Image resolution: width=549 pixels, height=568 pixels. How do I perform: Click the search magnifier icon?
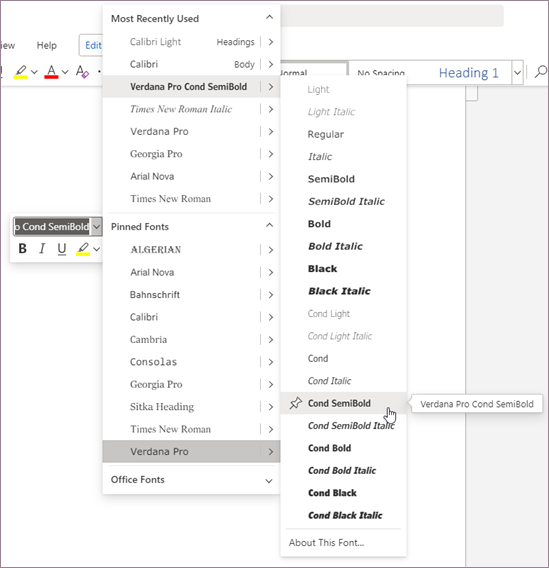pos(541,72)
